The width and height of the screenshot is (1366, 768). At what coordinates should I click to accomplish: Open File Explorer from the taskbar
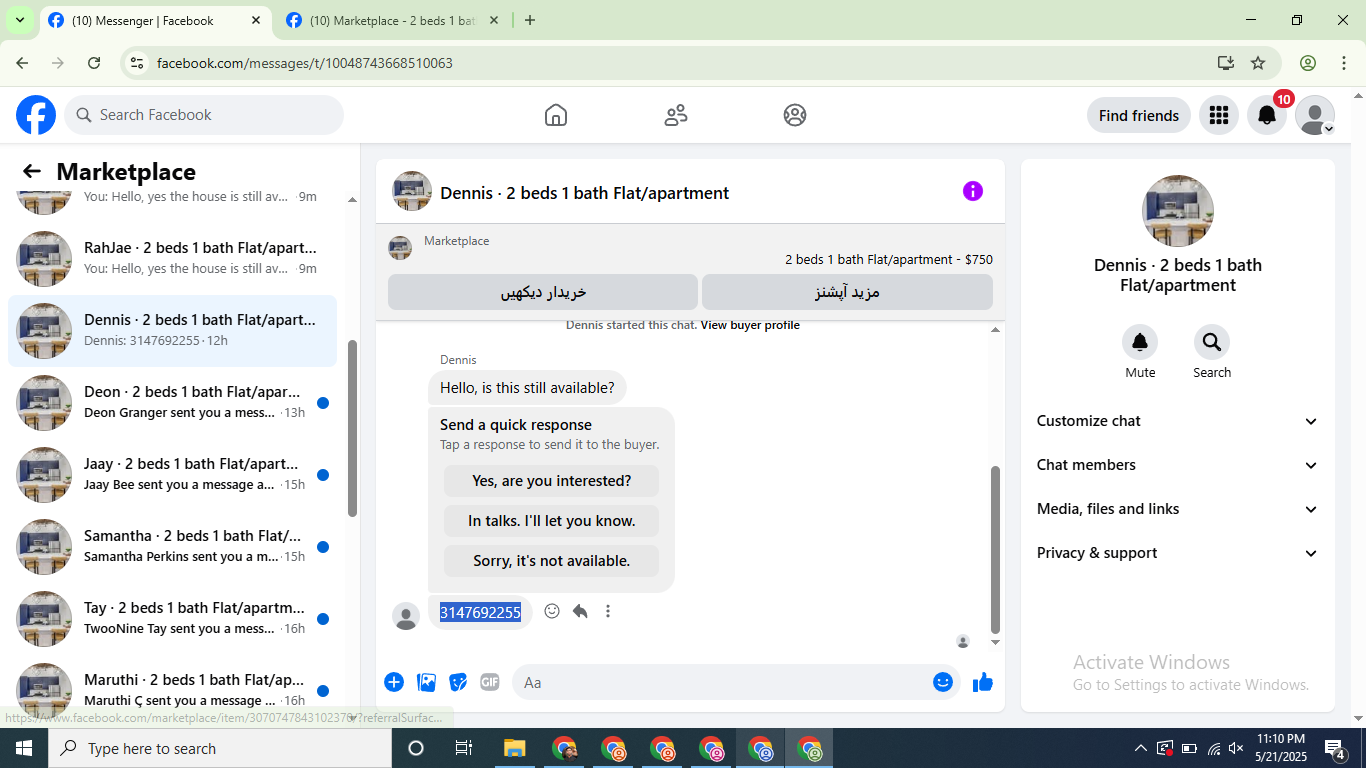tap(514, 748)
